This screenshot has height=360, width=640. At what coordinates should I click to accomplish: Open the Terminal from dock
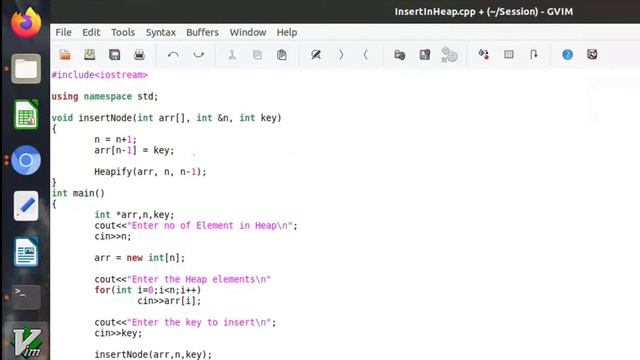pos(26,297)
